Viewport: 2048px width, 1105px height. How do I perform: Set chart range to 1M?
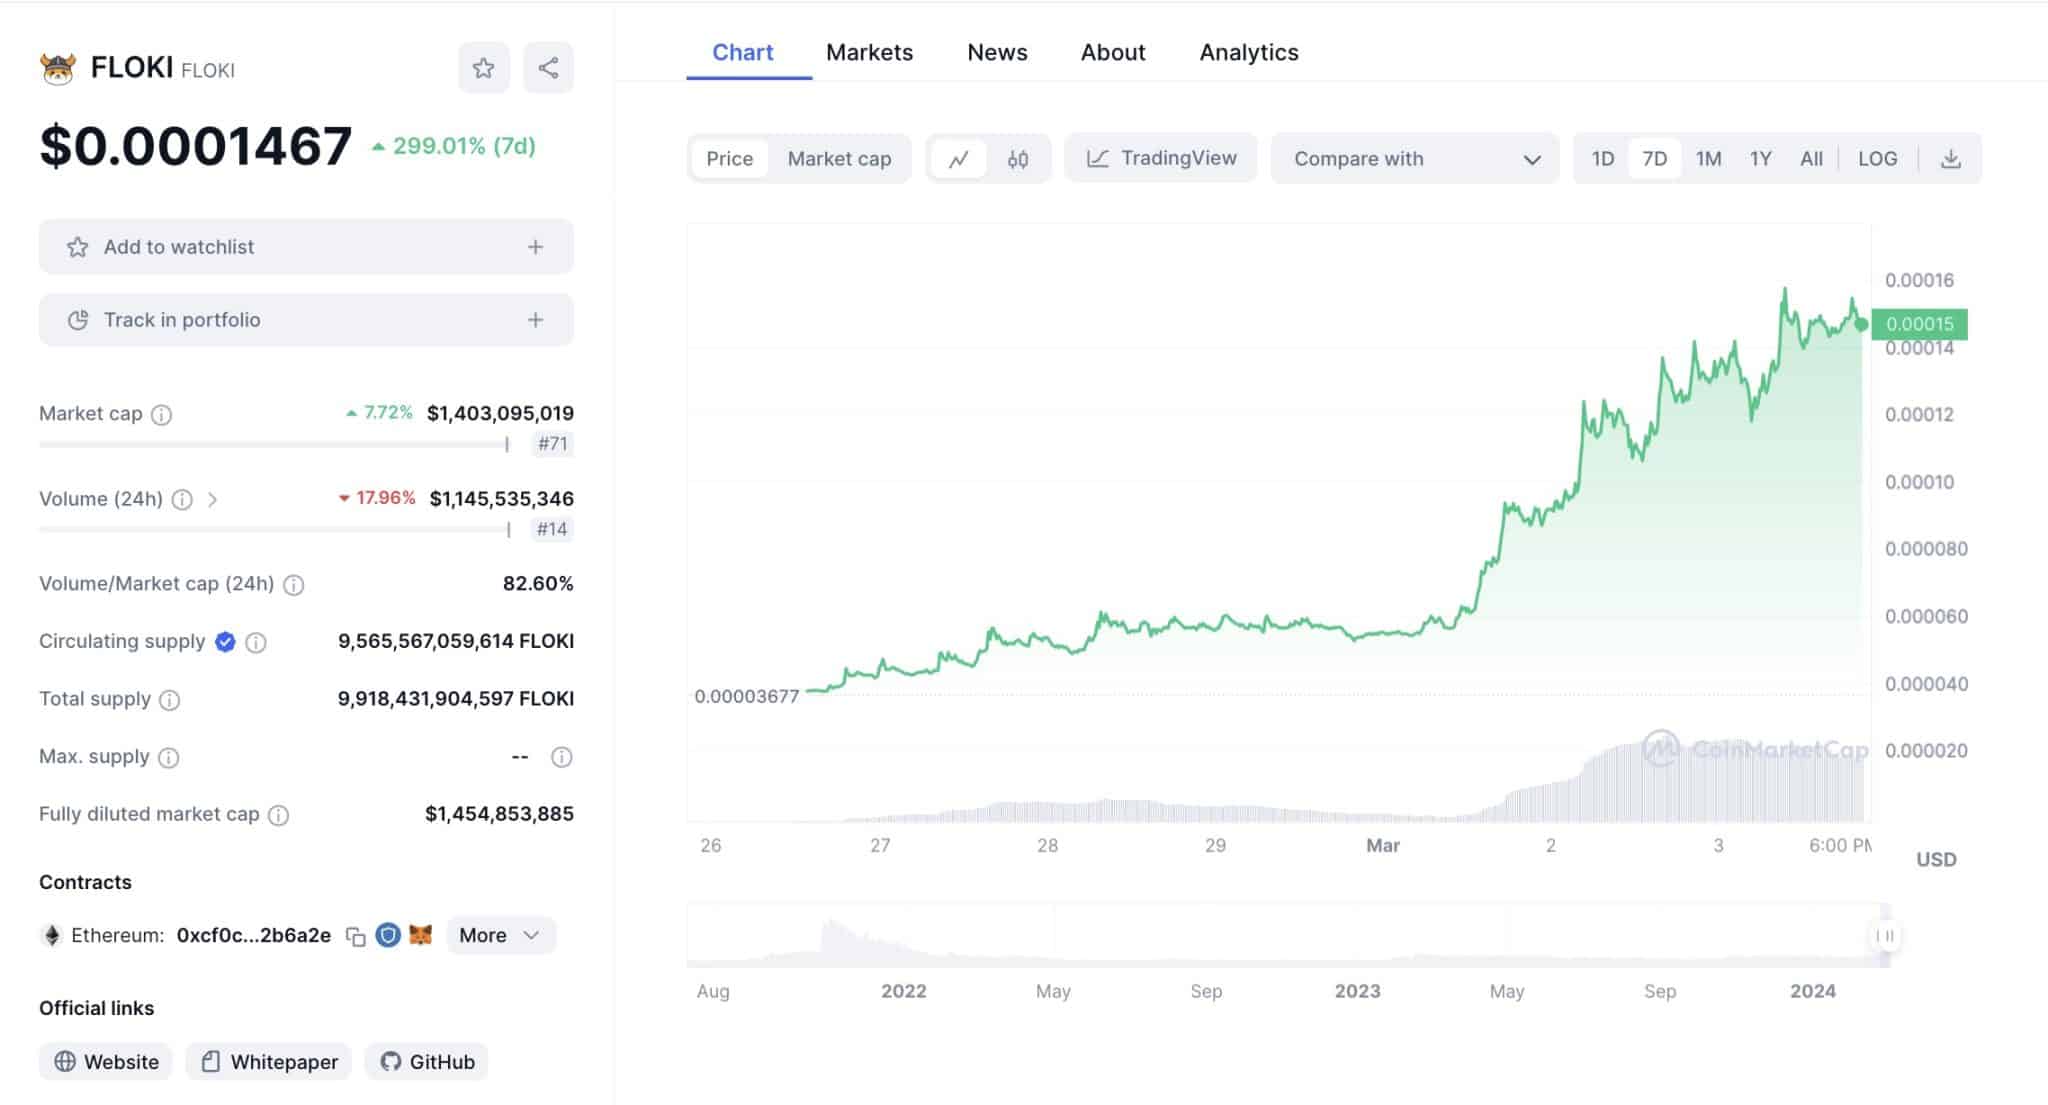point(1708,159)
